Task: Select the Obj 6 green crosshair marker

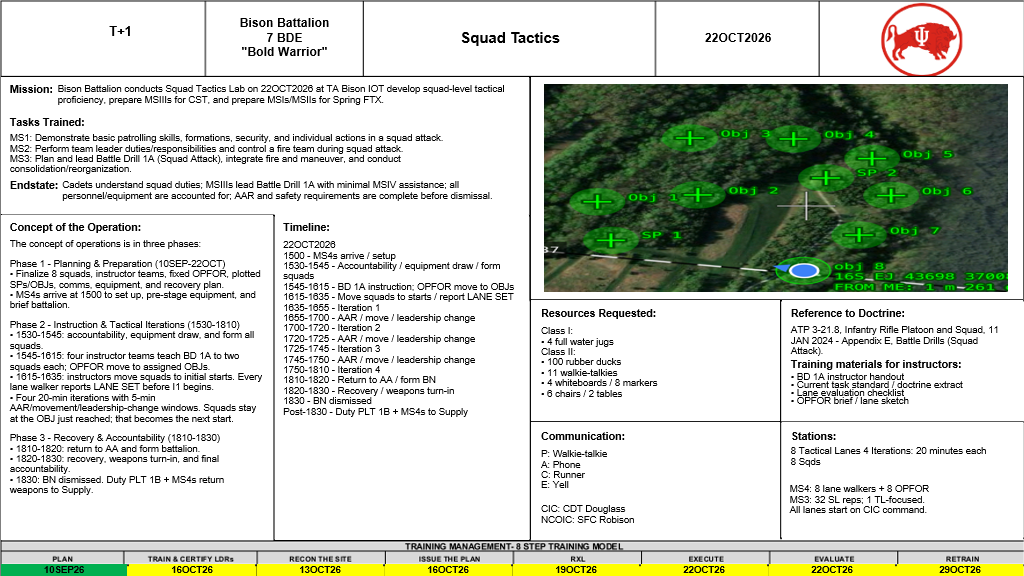Action: (x=891, y=195)
